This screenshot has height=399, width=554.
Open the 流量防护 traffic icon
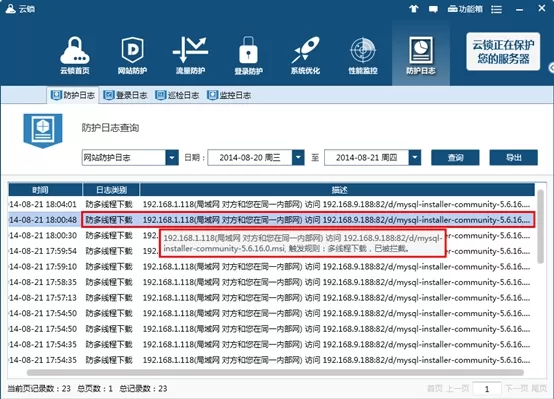(190, 55)
